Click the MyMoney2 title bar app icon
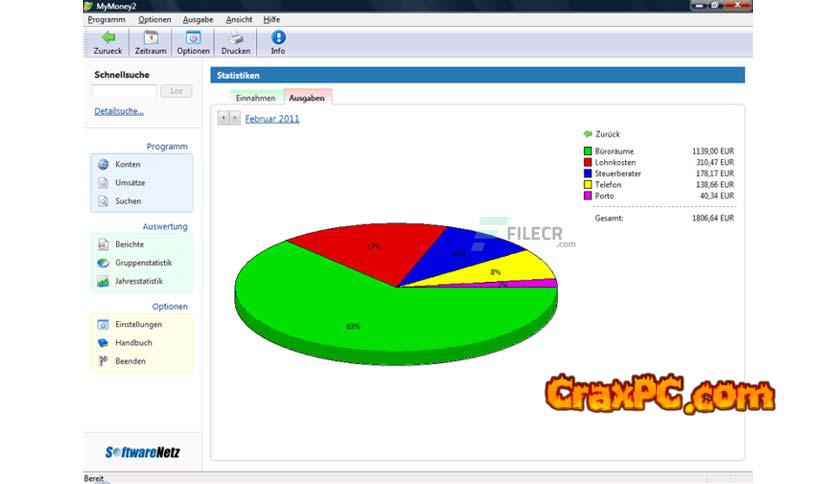The image size is (836, 484). pos(89,6)
